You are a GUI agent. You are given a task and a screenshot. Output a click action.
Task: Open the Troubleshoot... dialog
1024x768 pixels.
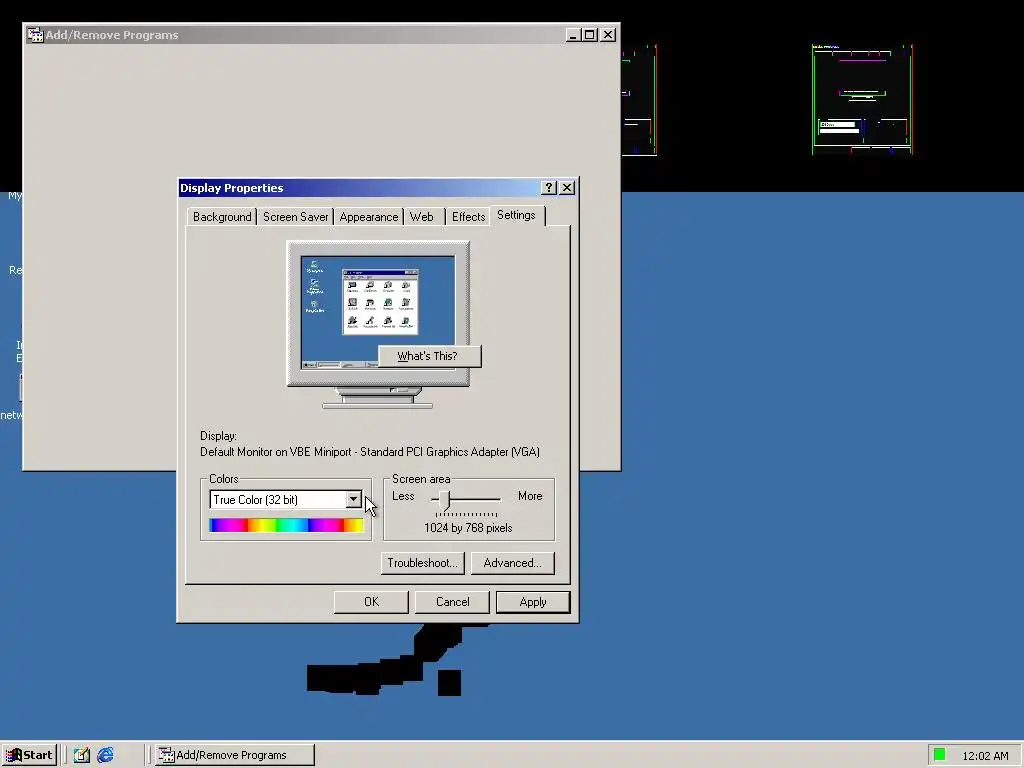tap(423, 563)
